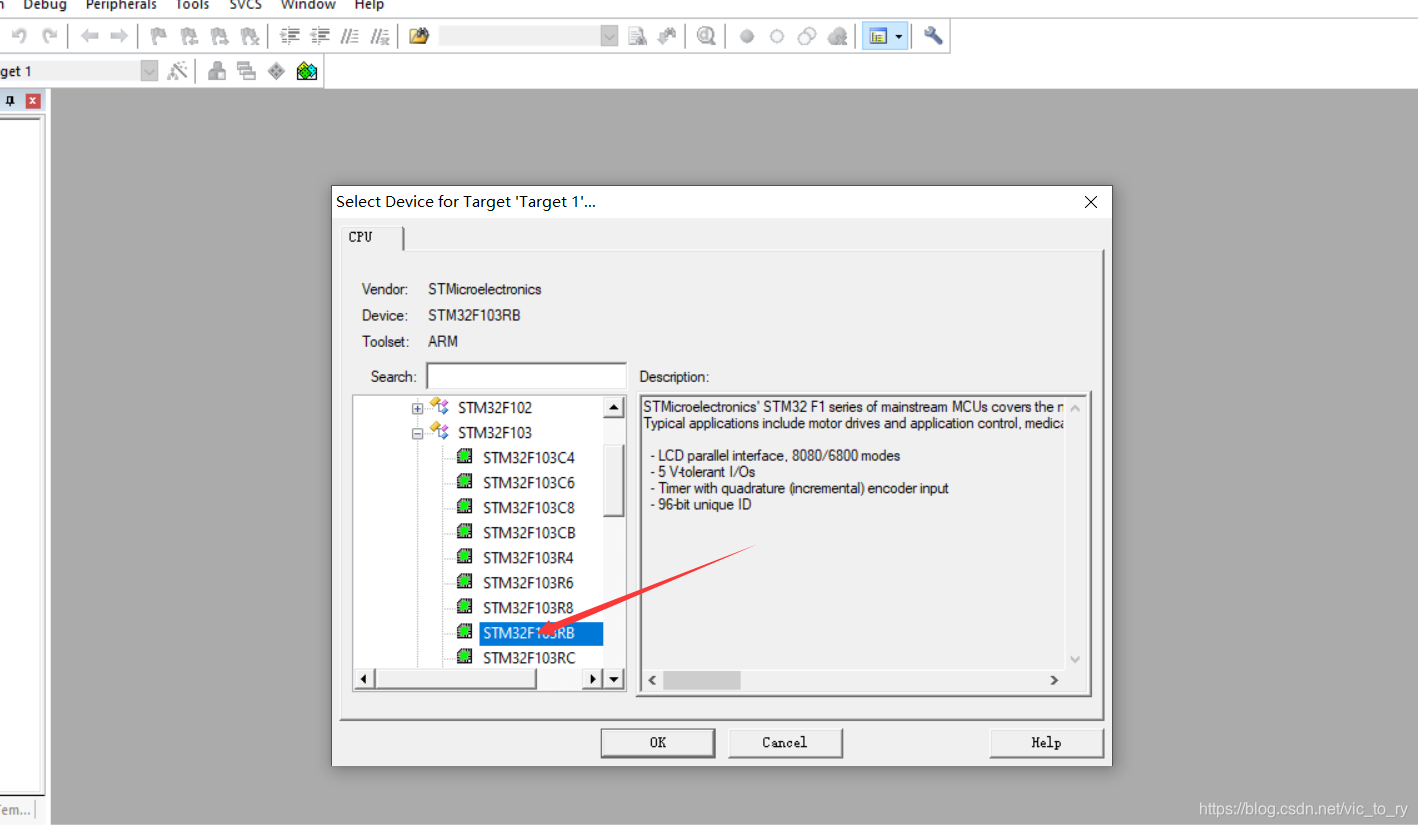Click the device tree scroll right arrow
The width and height of the screenshot is (1418, 828).
click(593, 679)
